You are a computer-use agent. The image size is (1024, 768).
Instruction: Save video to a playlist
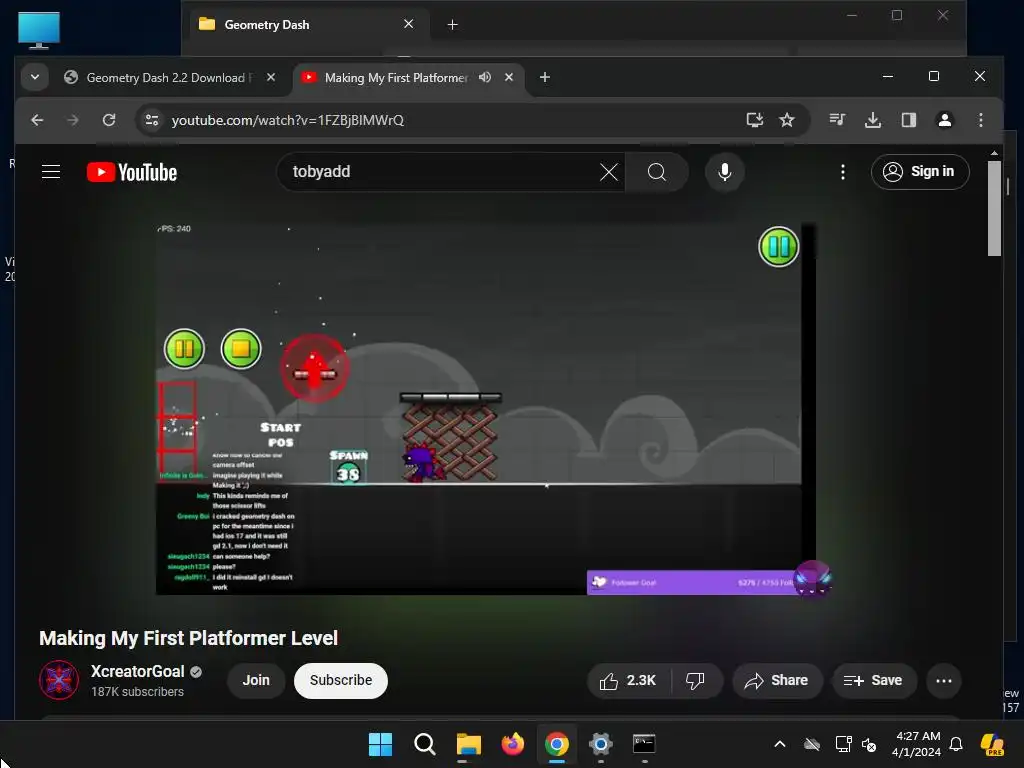coord(873,681)
